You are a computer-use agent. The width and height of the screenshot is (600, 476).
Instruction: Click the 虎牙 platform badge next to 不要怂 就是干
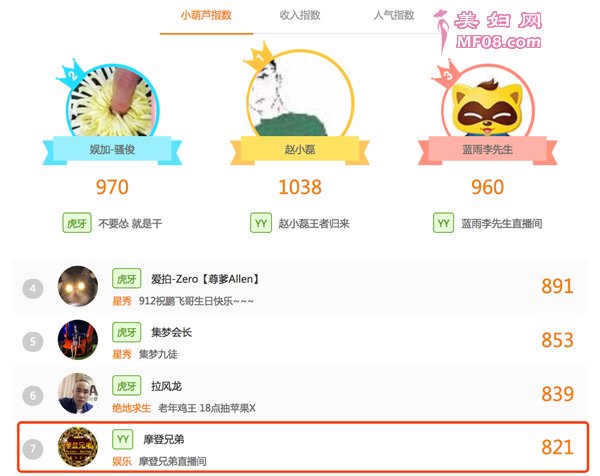pos(77,223)
